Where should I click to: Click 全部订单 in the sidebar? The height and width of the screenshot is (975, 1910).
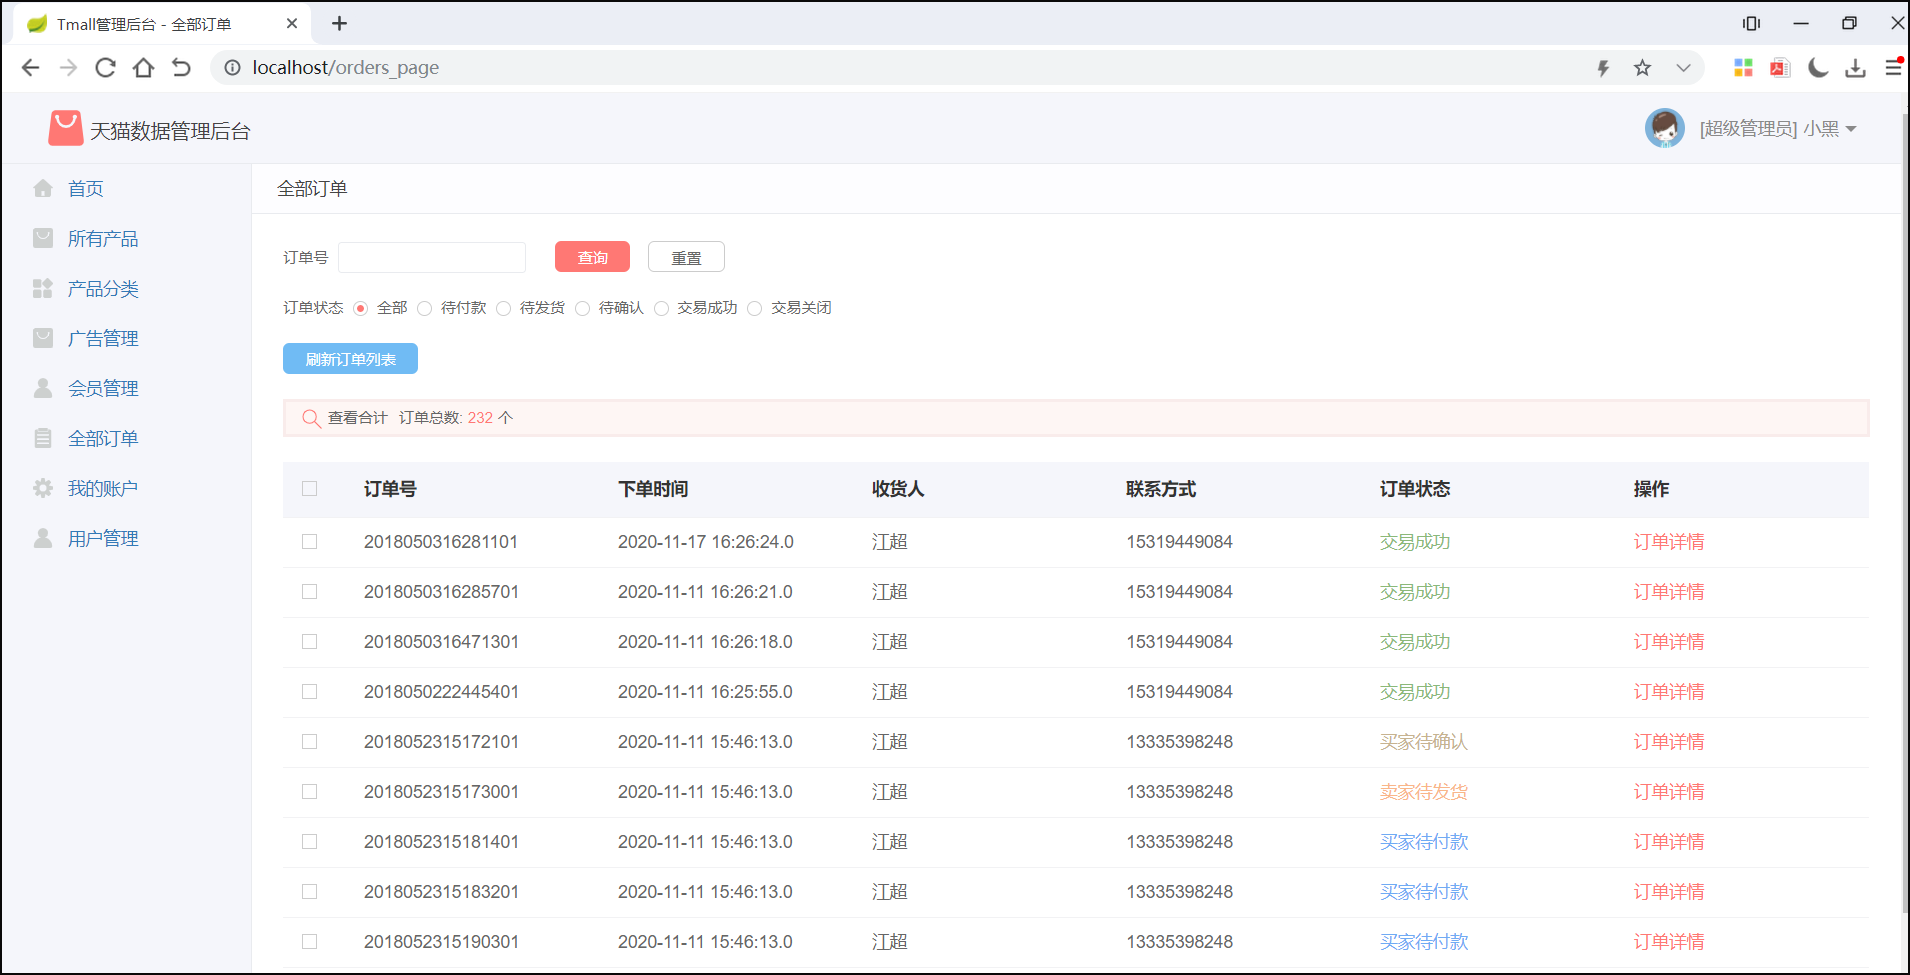[x=103, y=438]
